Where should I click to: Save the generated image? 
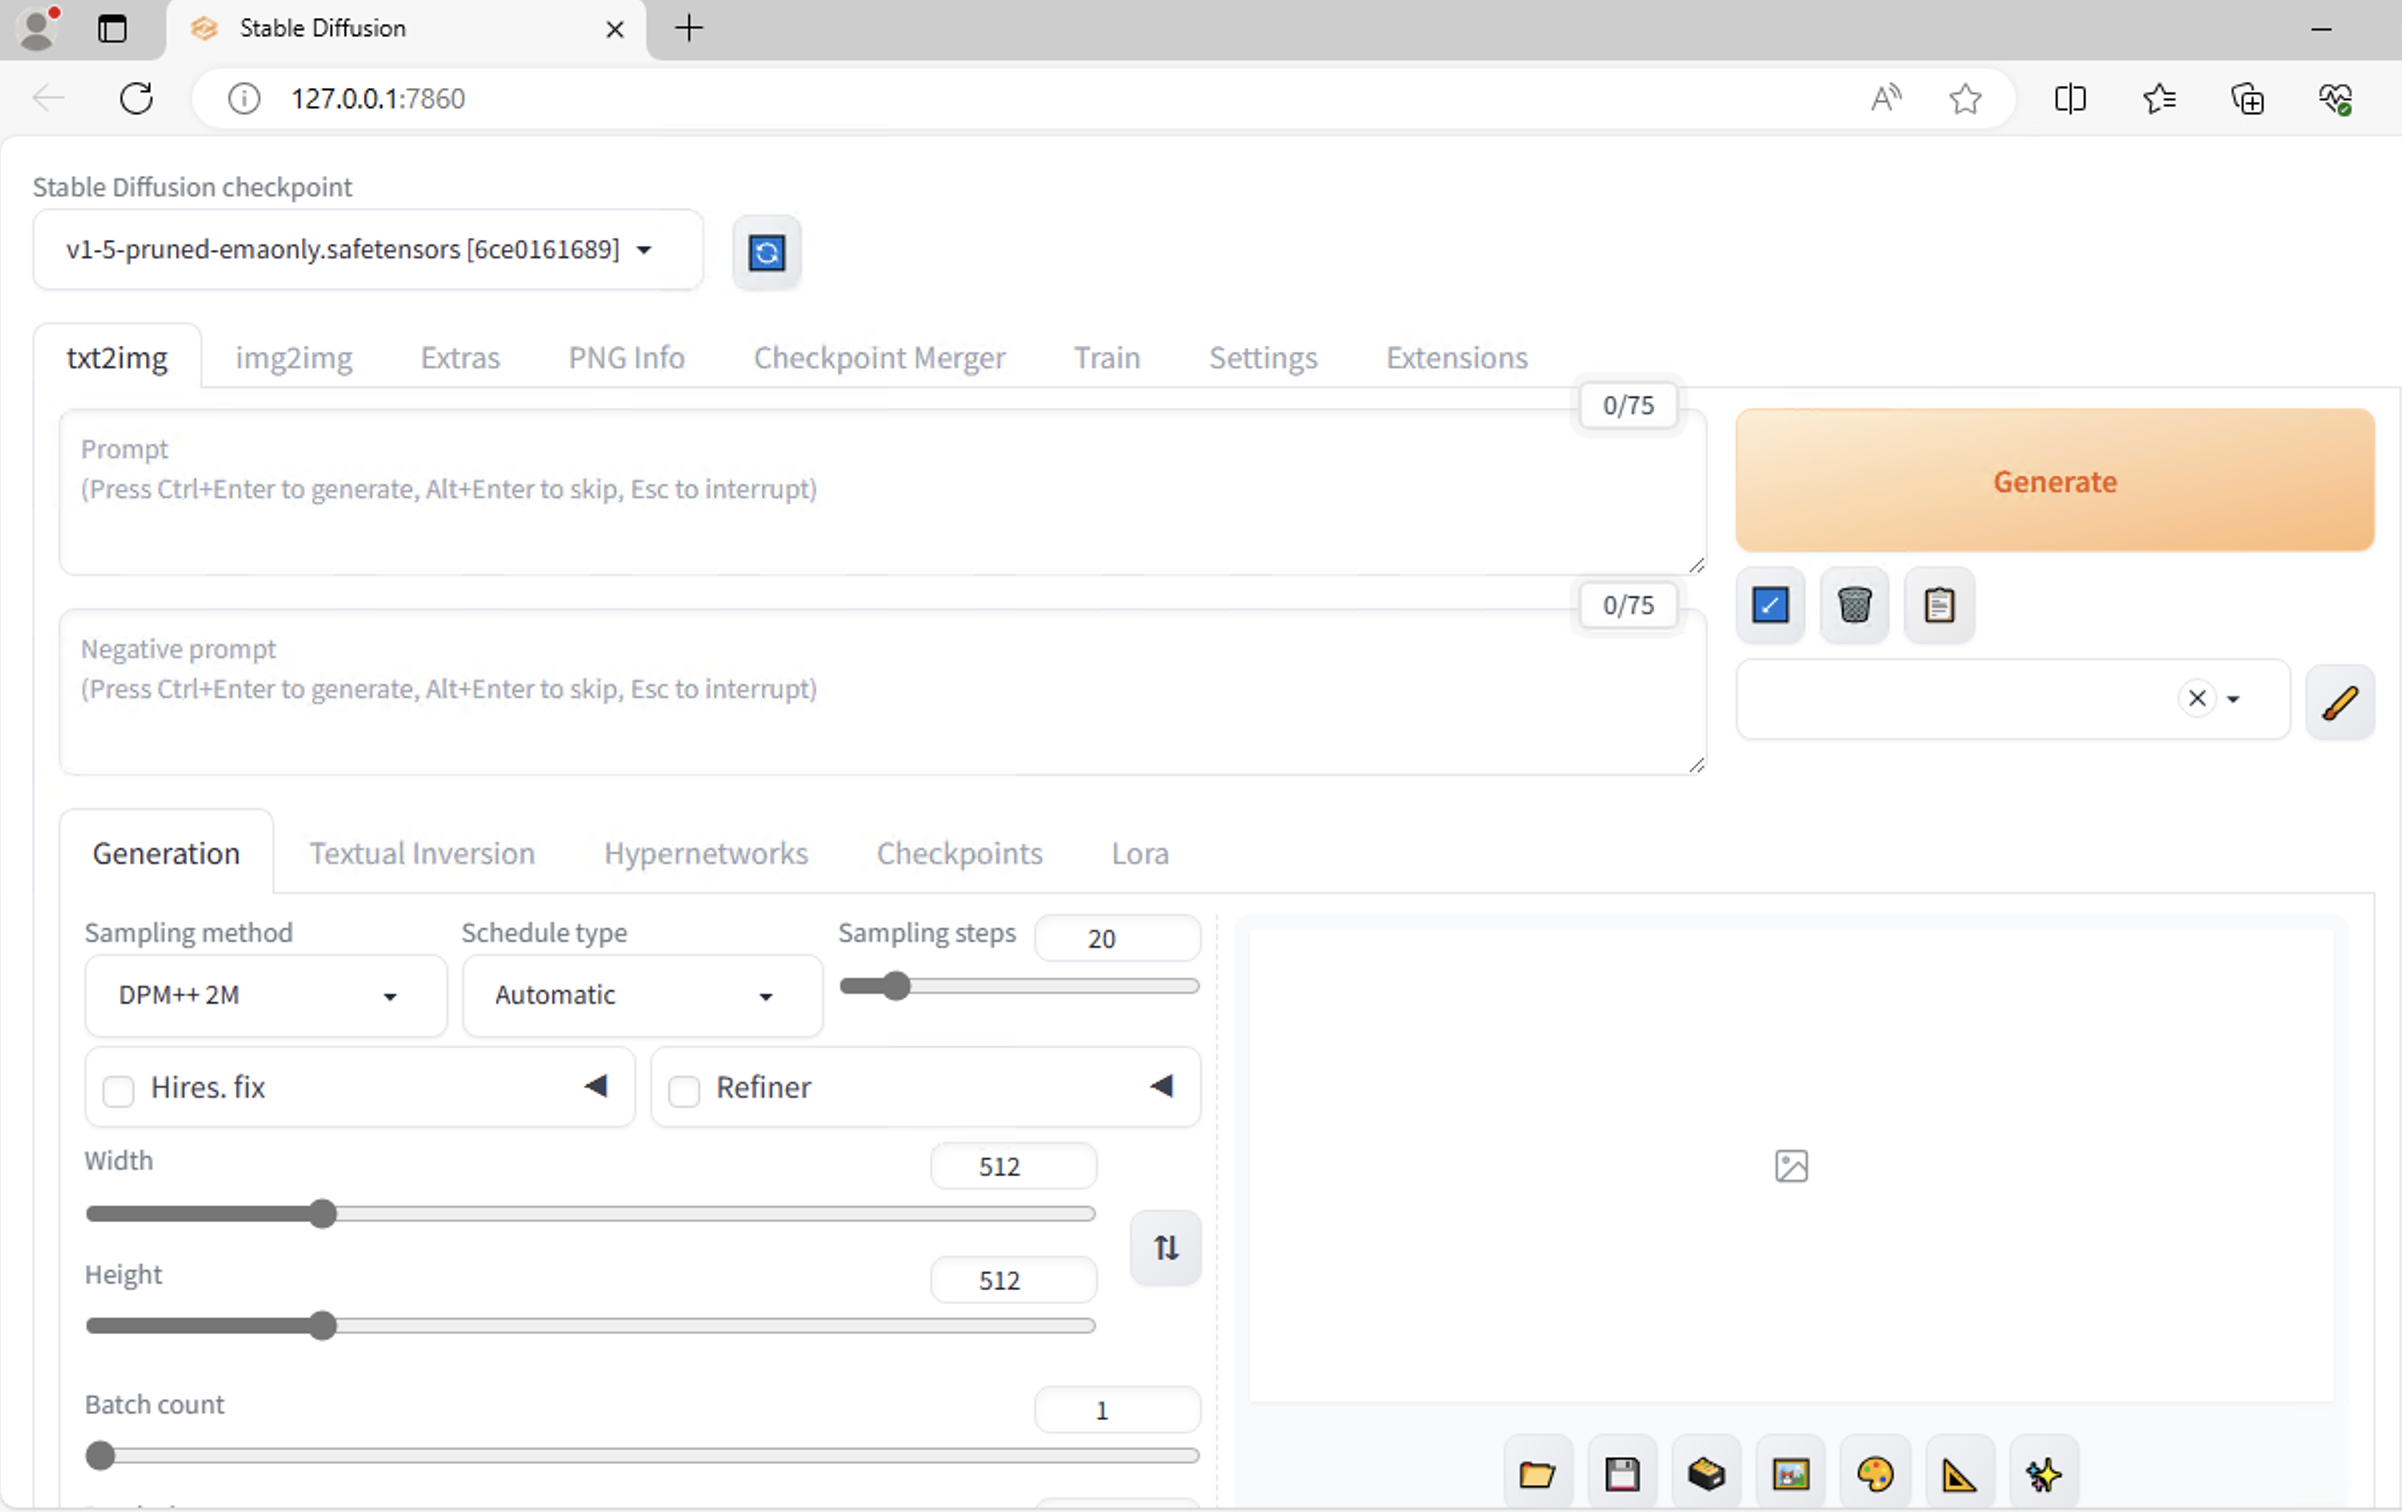[1622, 1474]
